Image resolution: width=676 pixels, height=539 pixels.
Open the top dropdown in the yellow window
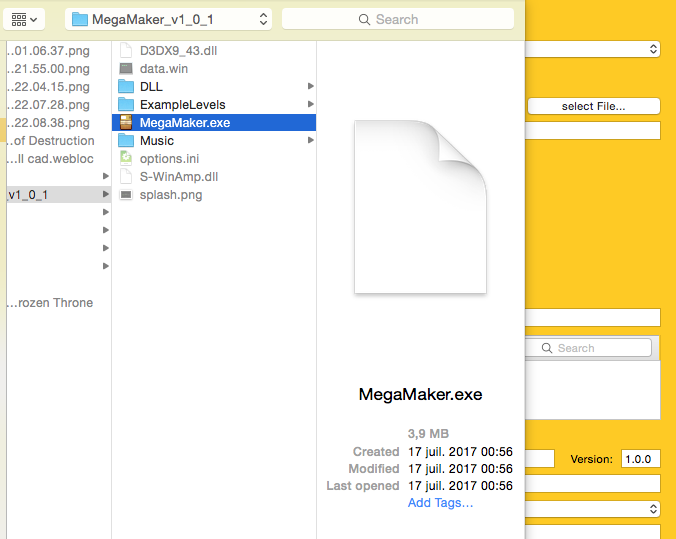(x=592, y=49)
